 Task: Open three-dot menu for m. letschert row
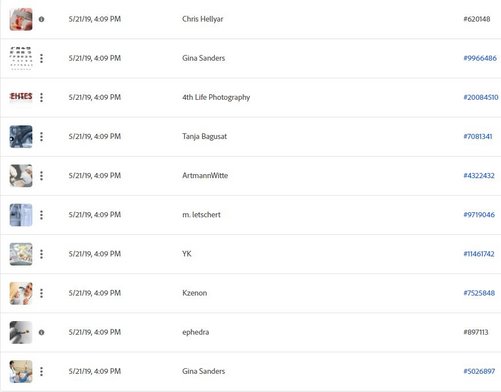(x=41, y=215)
